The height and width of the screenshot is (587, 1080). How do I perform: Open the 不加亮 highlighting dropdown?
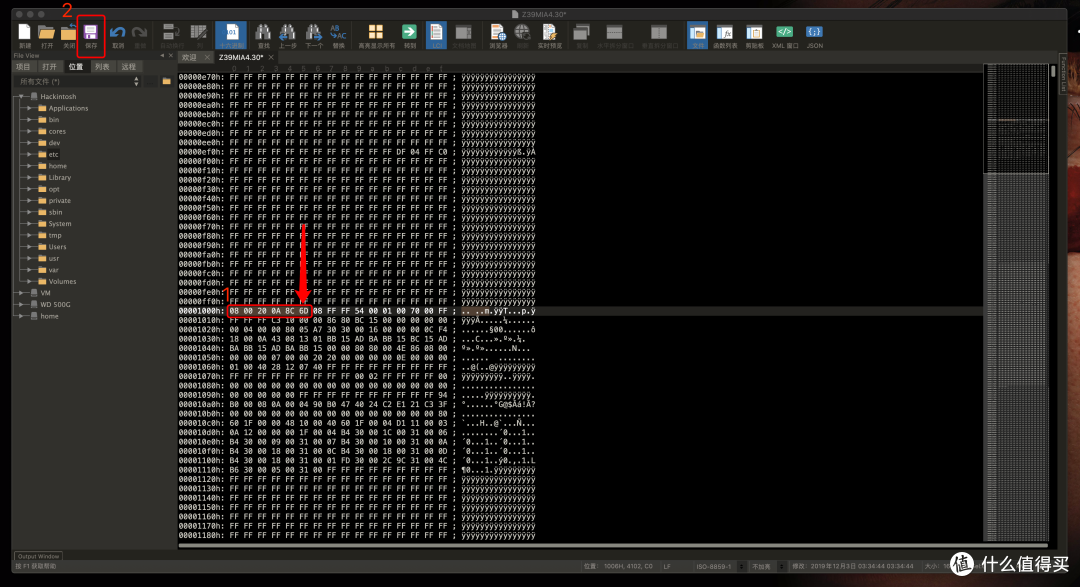[x=767, y=566]
